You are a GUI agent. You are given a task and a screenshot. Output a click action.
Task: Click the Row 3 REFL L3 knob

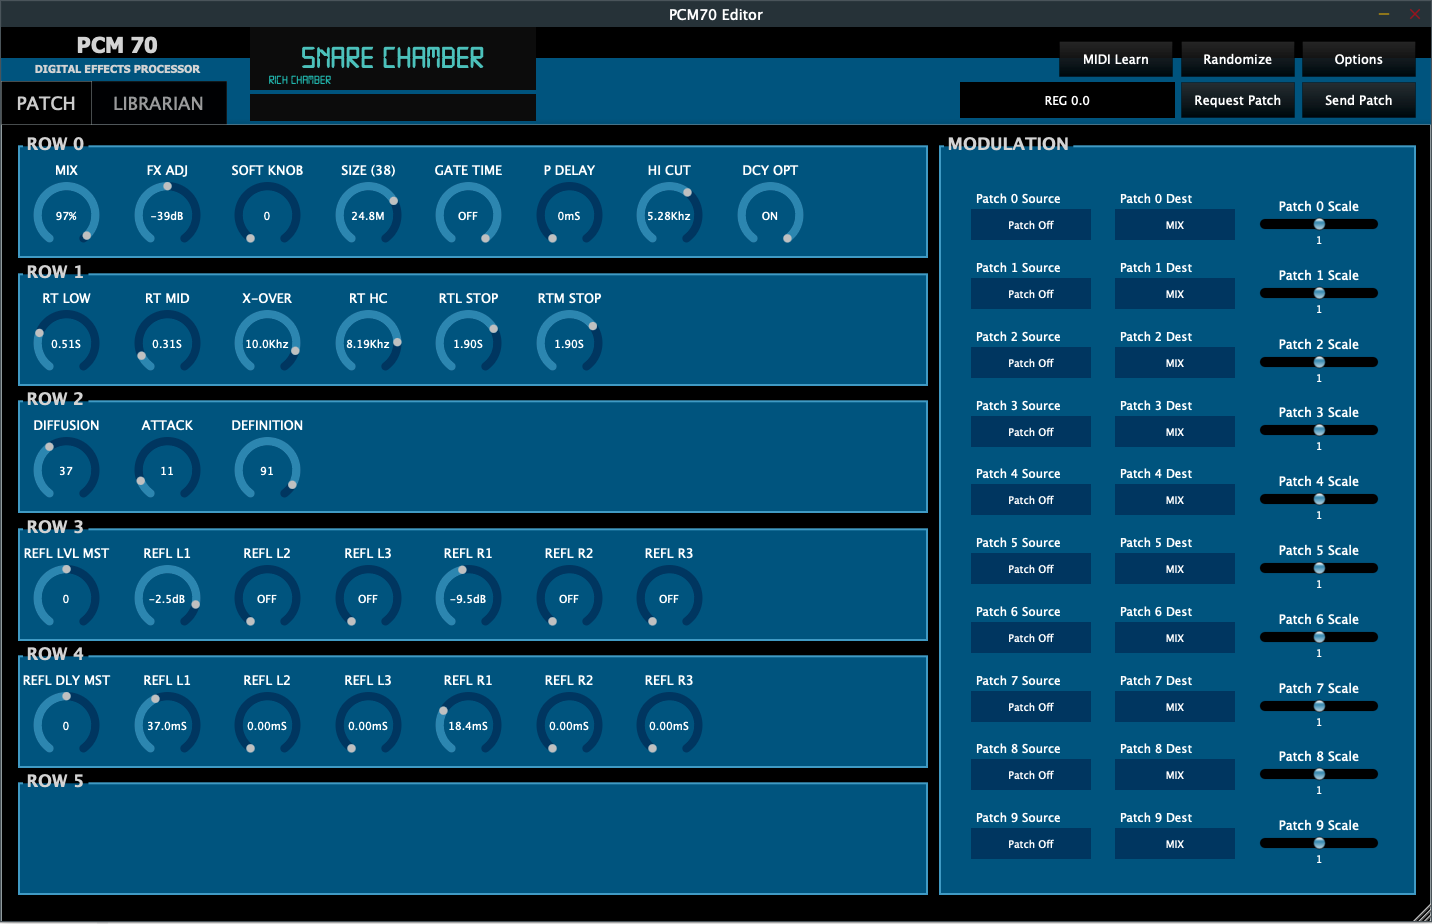[368, 598]
